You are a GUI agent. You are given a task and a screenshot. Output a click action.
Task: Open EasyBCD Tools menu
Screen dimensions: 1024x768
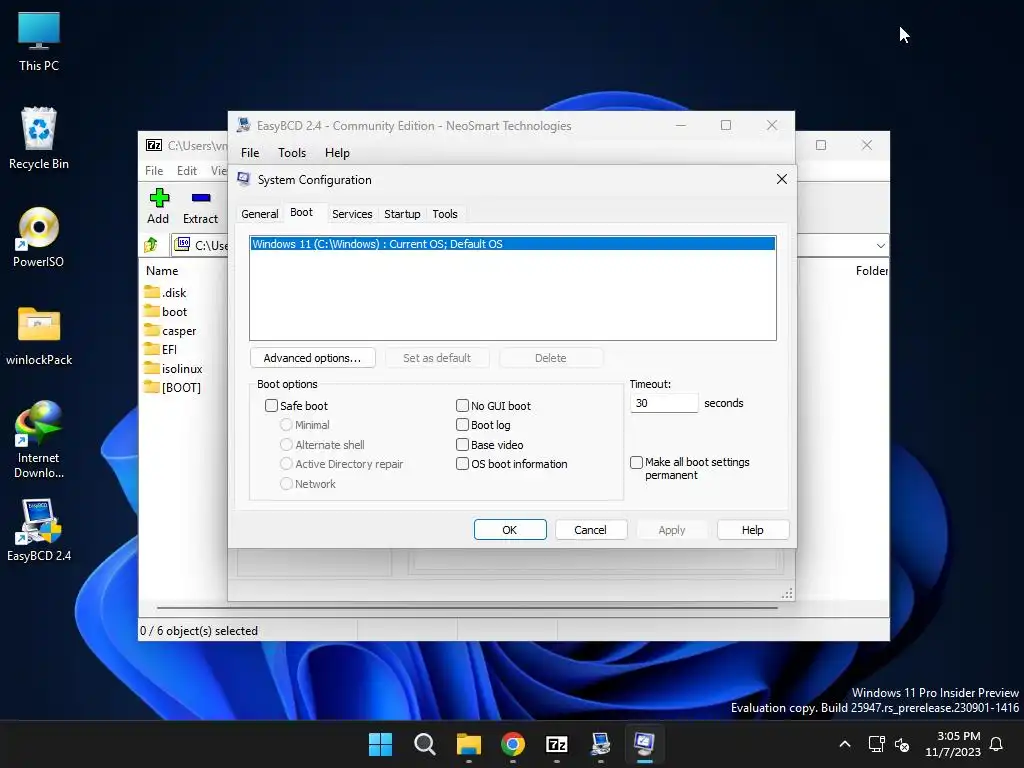tap(292, 153)
